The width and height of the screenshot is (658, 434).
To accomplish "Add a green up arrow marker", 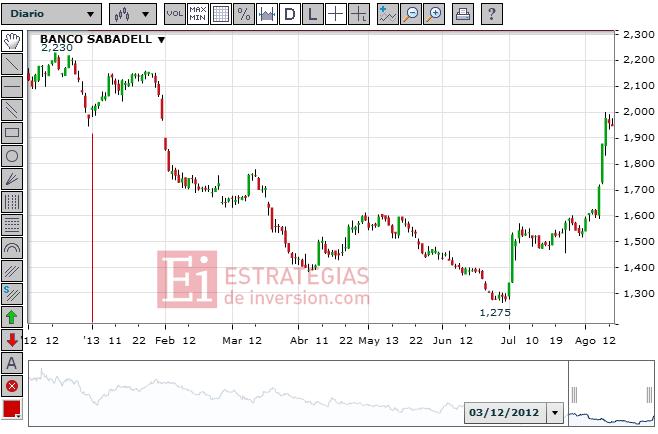I will 12,317.
